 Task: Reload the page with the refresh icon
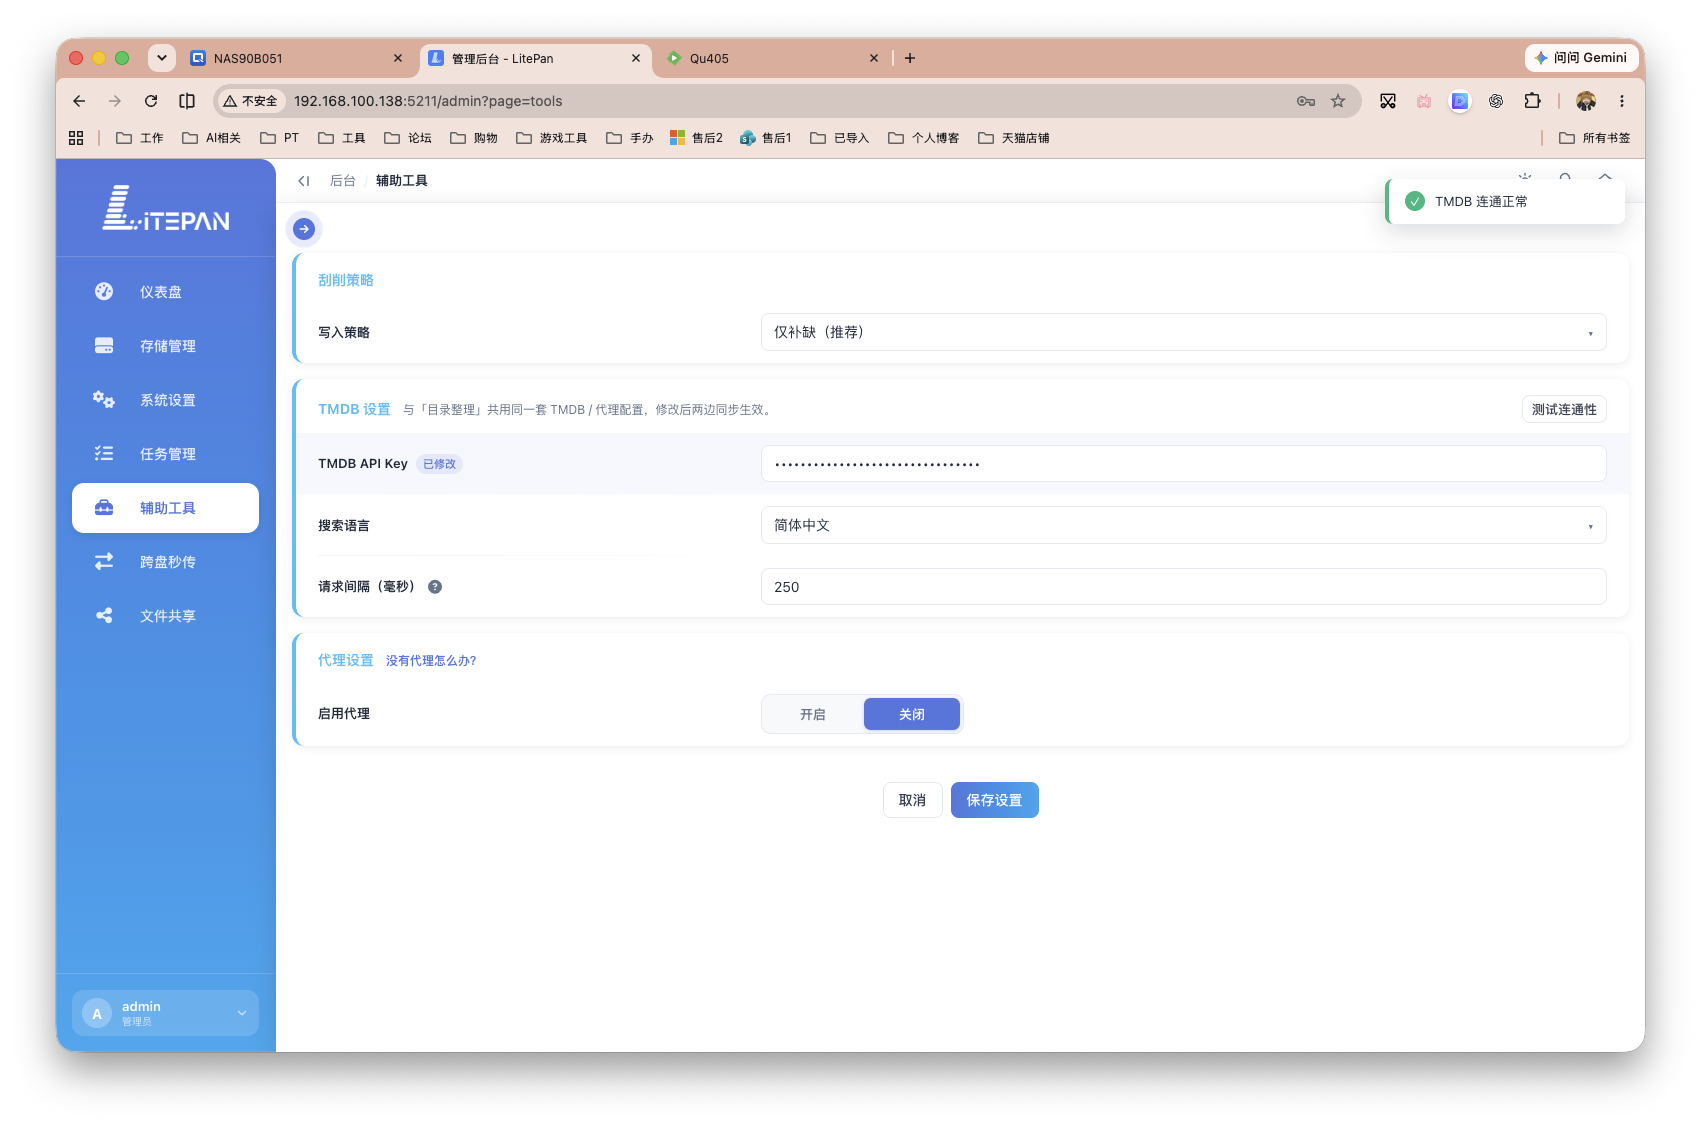tap(151, 101)
